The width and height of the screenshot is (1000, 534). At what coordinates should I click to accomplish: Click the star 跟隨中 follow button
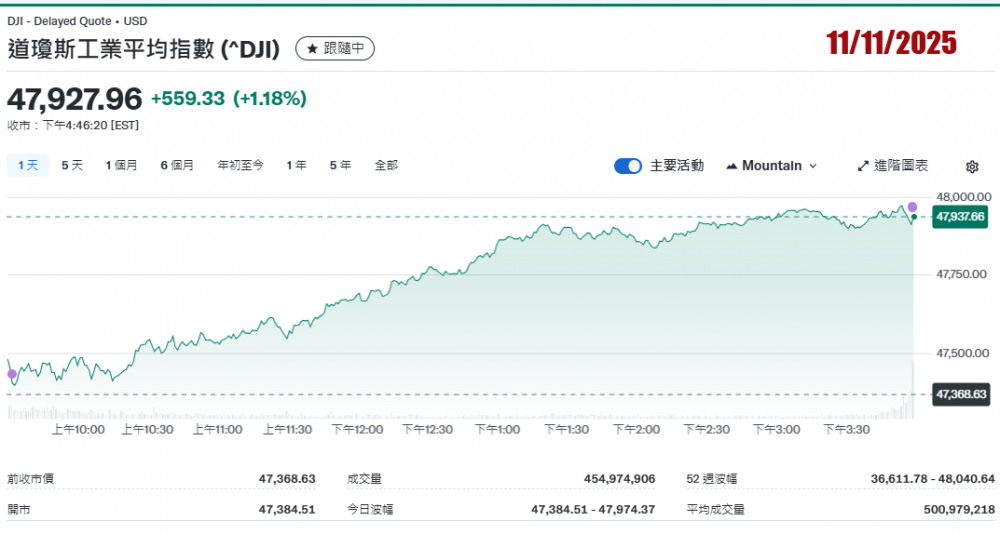(x=335, y=48)
